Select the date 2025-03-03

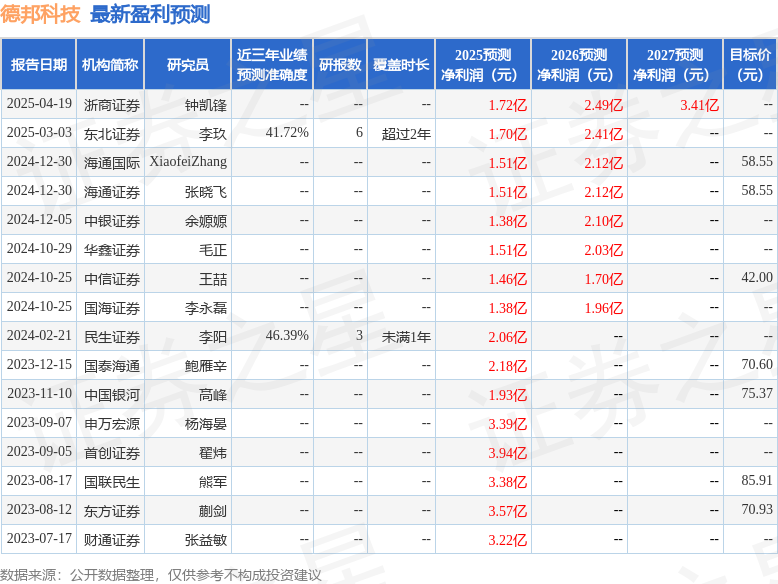pos(39,133)
